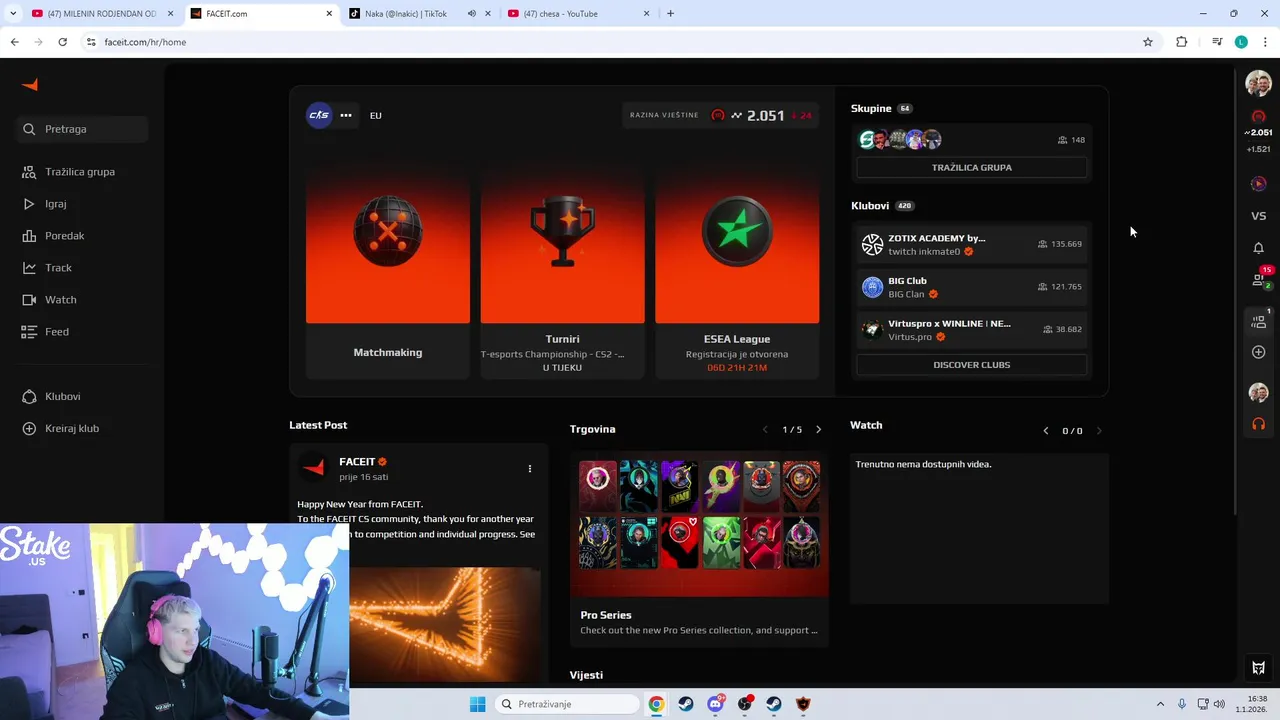Click the FACEIT logo in sidebar
The width and height of the screenshot is (1280, 720).
tap(30, 85)
